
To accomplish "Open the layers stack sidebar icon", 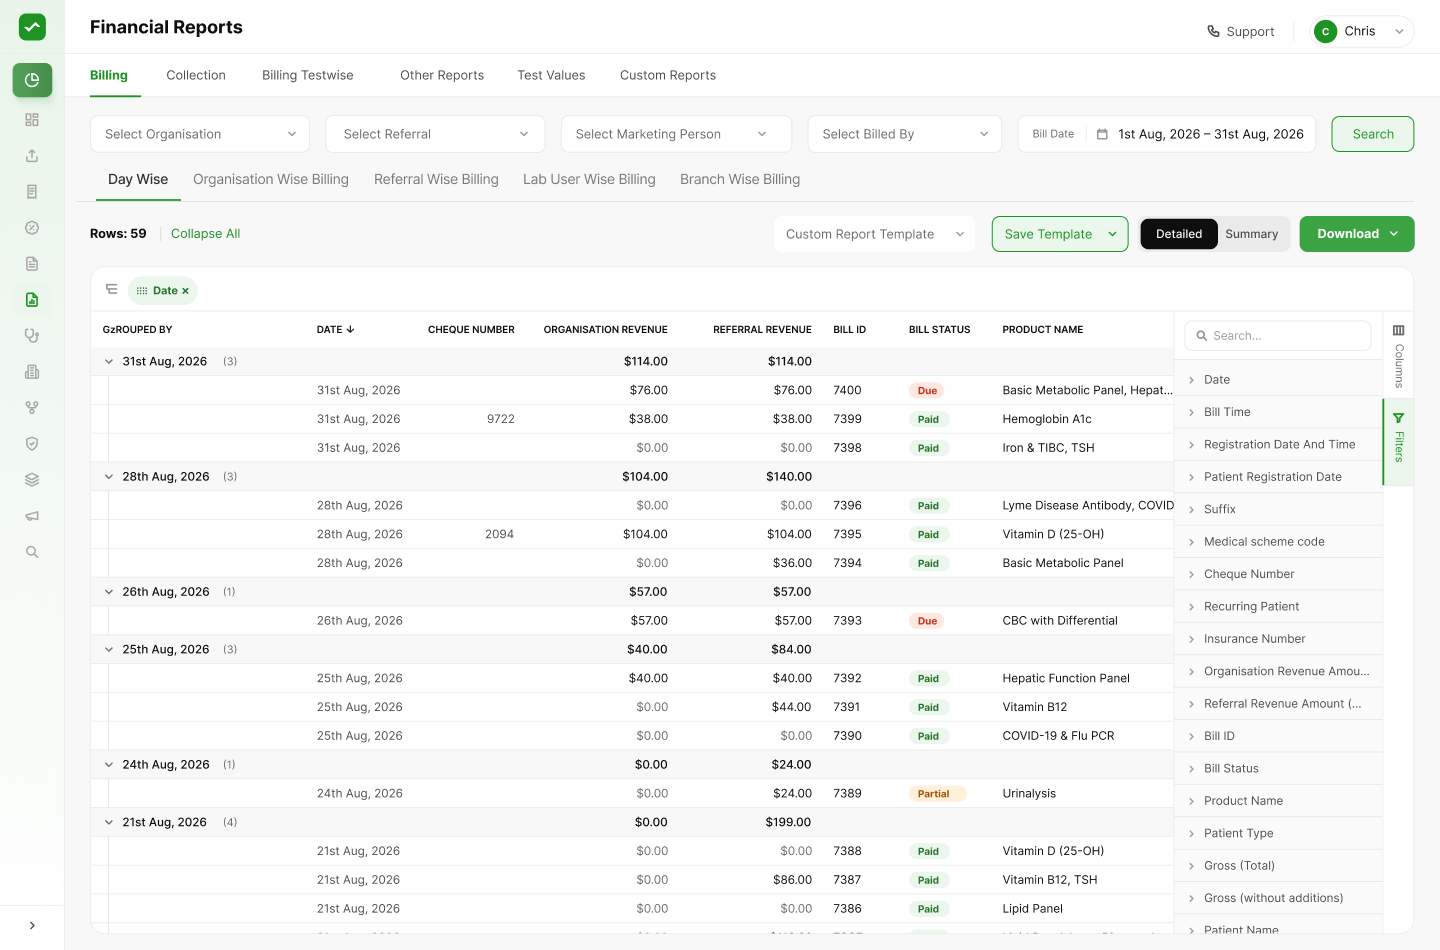I will click(x=32, y=480).
